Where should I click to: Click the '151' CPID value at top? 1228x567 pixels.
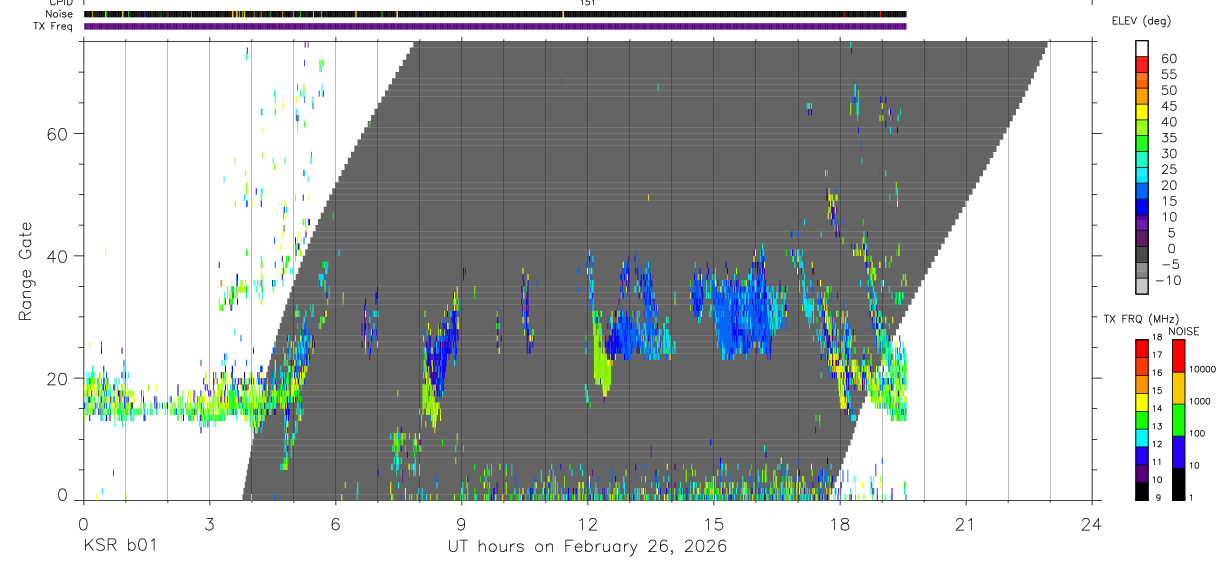pyautogui.click(x=587, y=3)
